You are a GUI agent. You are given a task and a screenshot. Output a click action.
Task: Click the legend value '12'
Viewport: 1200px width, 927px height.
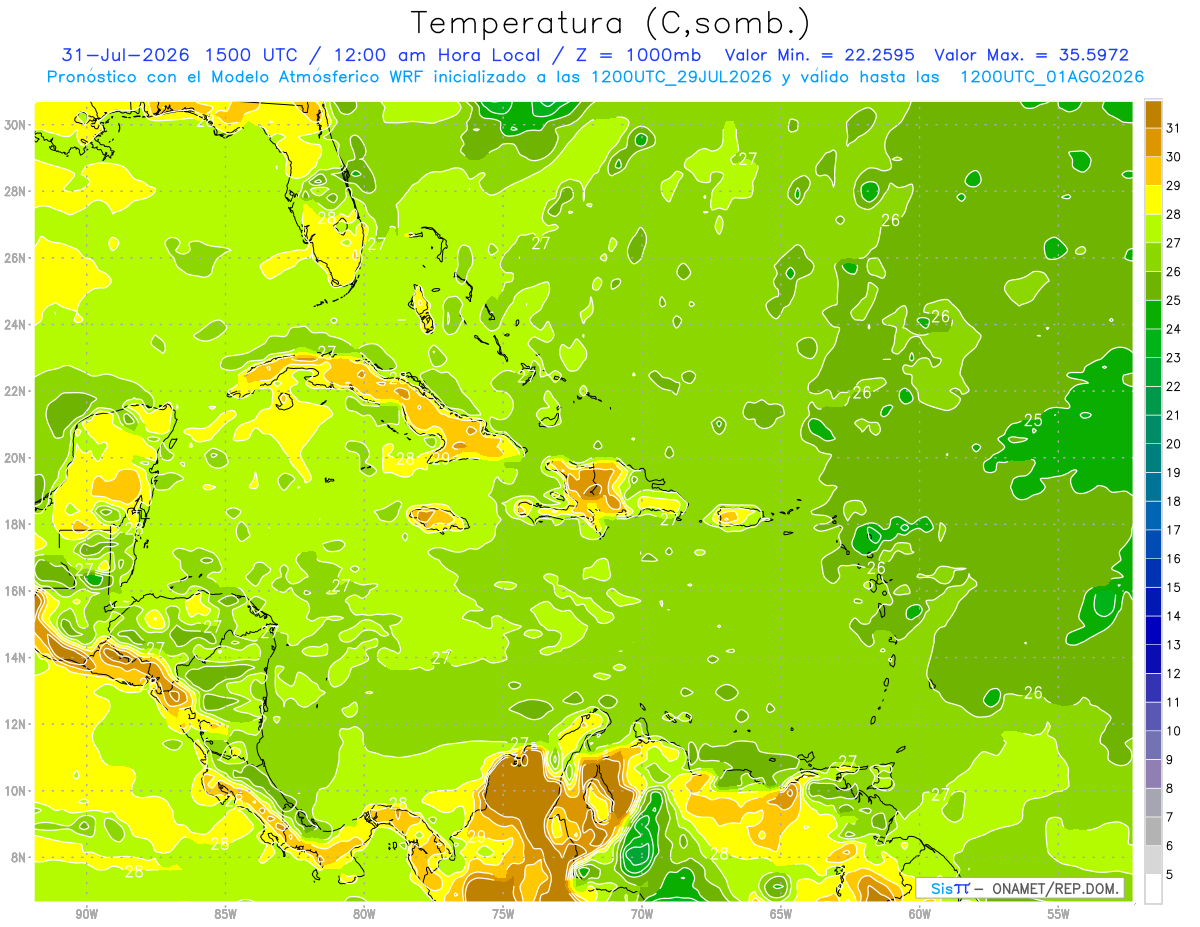pyautogui.click(x=1173, y=673)
